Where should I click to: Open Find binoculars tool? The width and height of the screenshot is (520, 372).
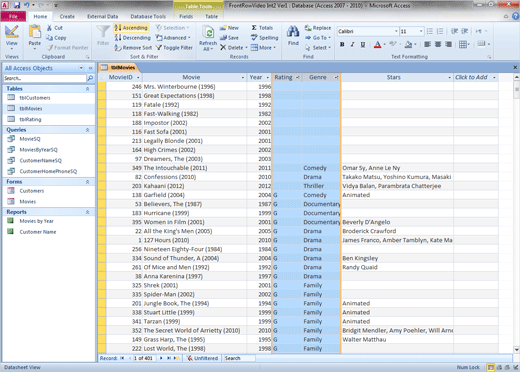click(x=293, y=35)
